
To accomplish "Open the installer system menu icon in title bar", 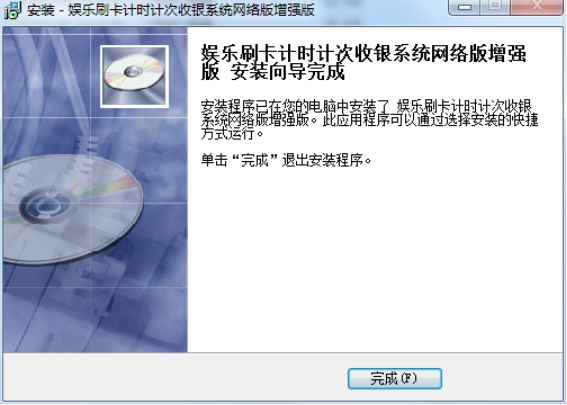I will 12,10.
